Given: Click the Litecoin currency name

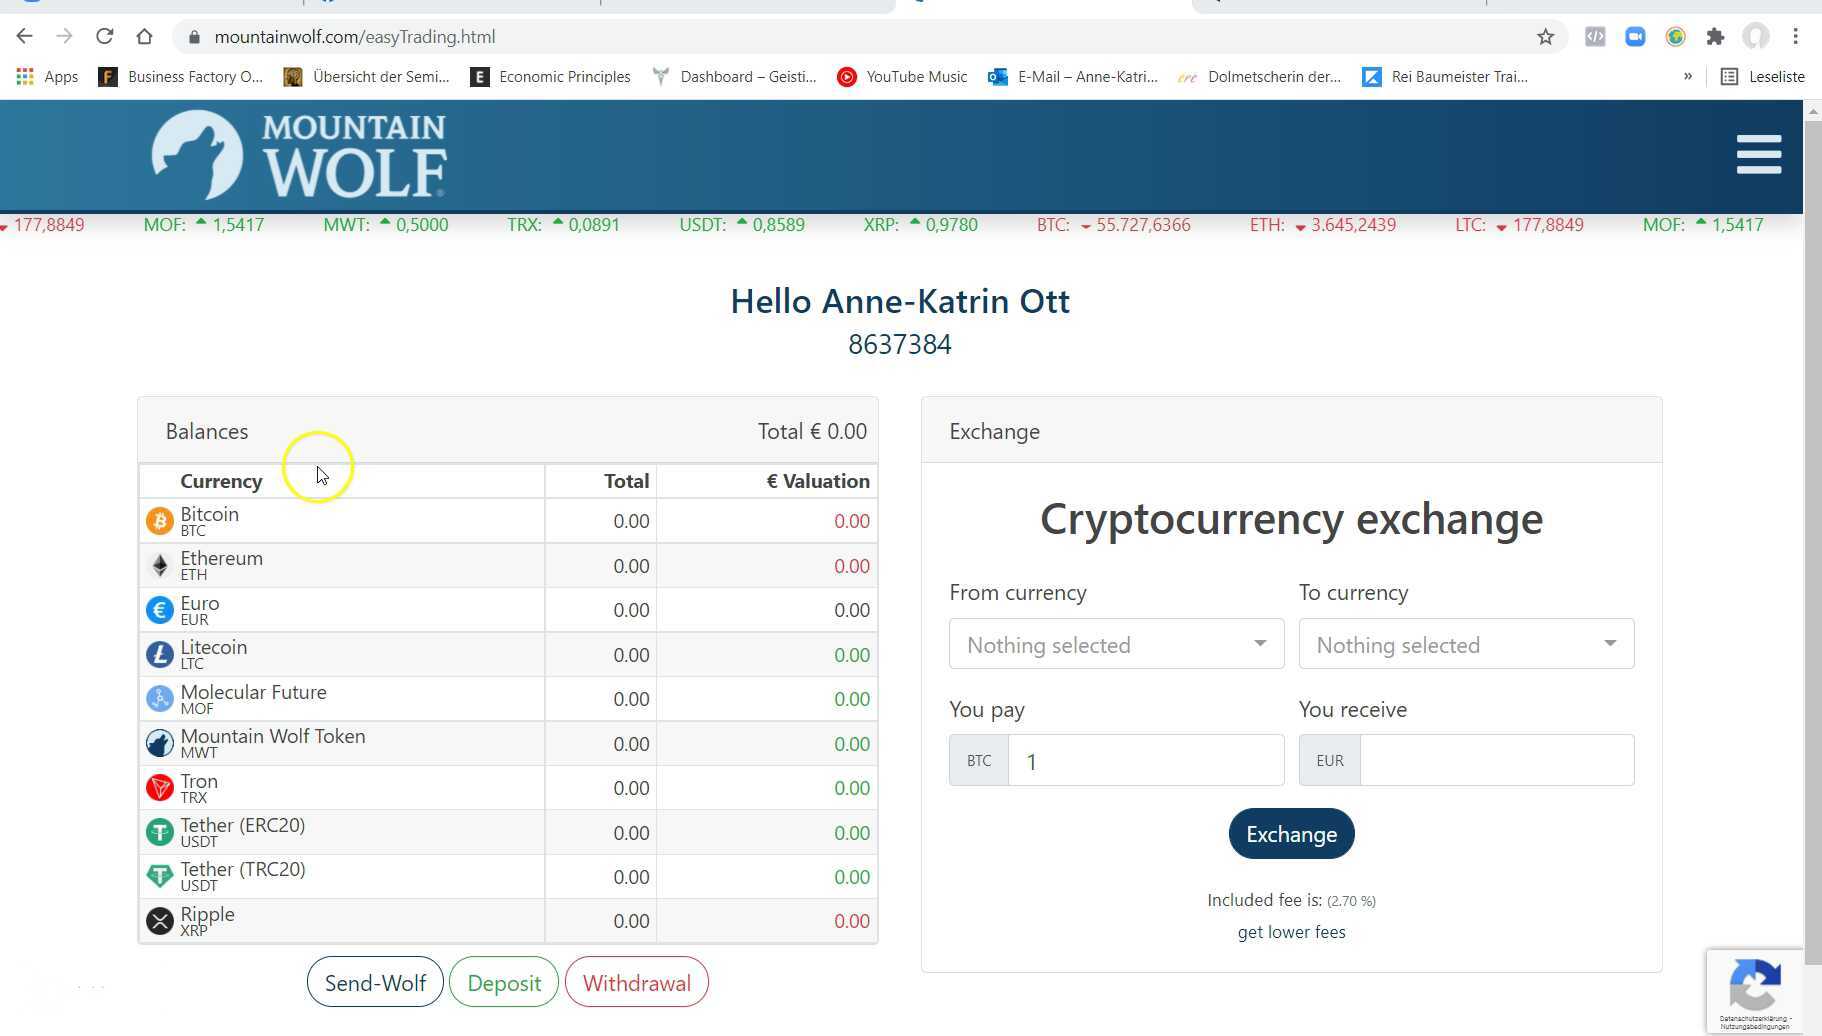Looking at the screenshot, I should (x=214, y=647).
